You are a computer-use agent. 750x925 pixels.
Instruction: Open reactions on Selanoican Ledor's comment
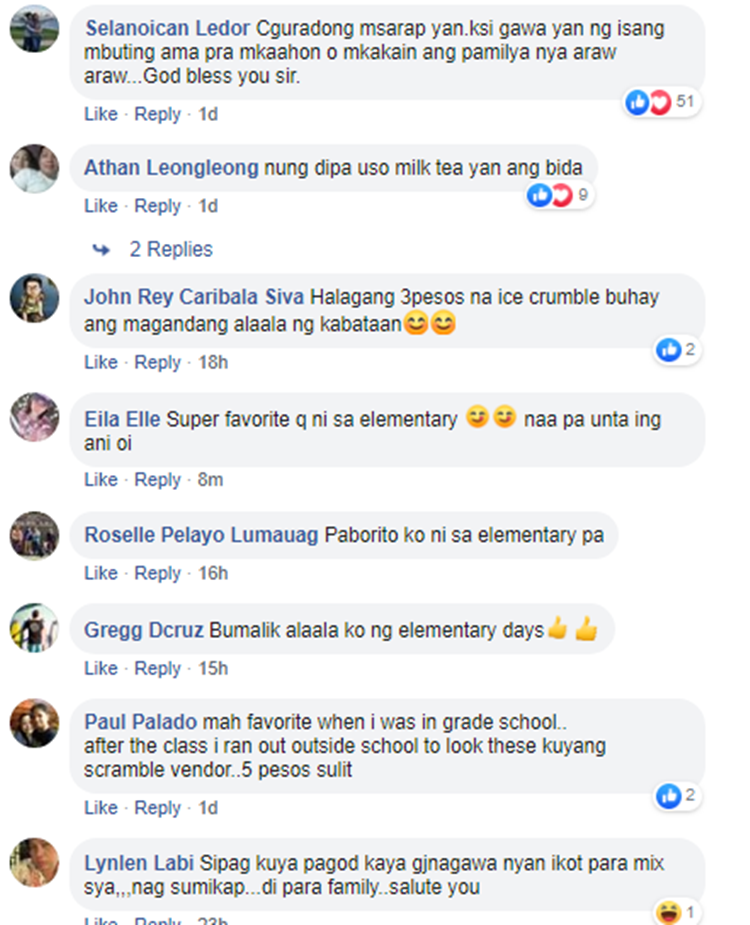(x=663, y=103)
